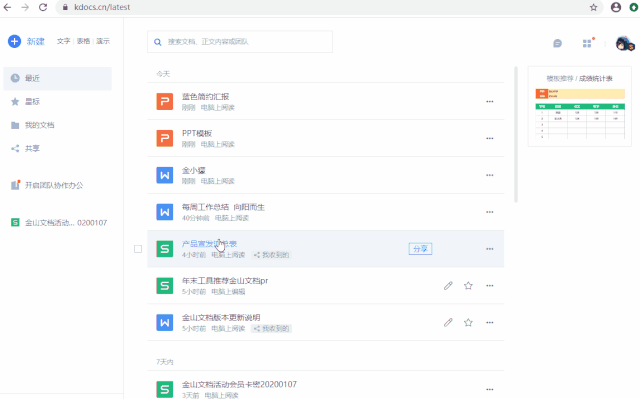Open more options for 年末工具推荐金山文档pr
This screenshot has width=640, height=399.
(x=489, y=286)
